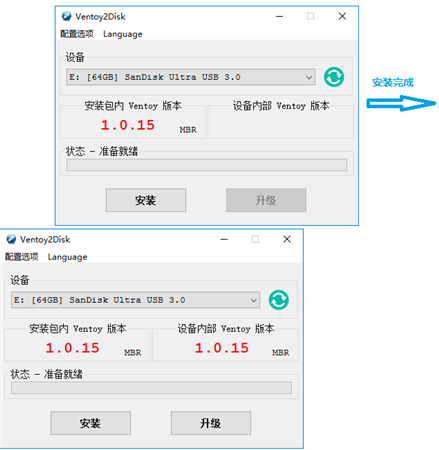Click Ventoy2Disk title text in lower window
439x450 pixels.
click(x=45, y=240)
